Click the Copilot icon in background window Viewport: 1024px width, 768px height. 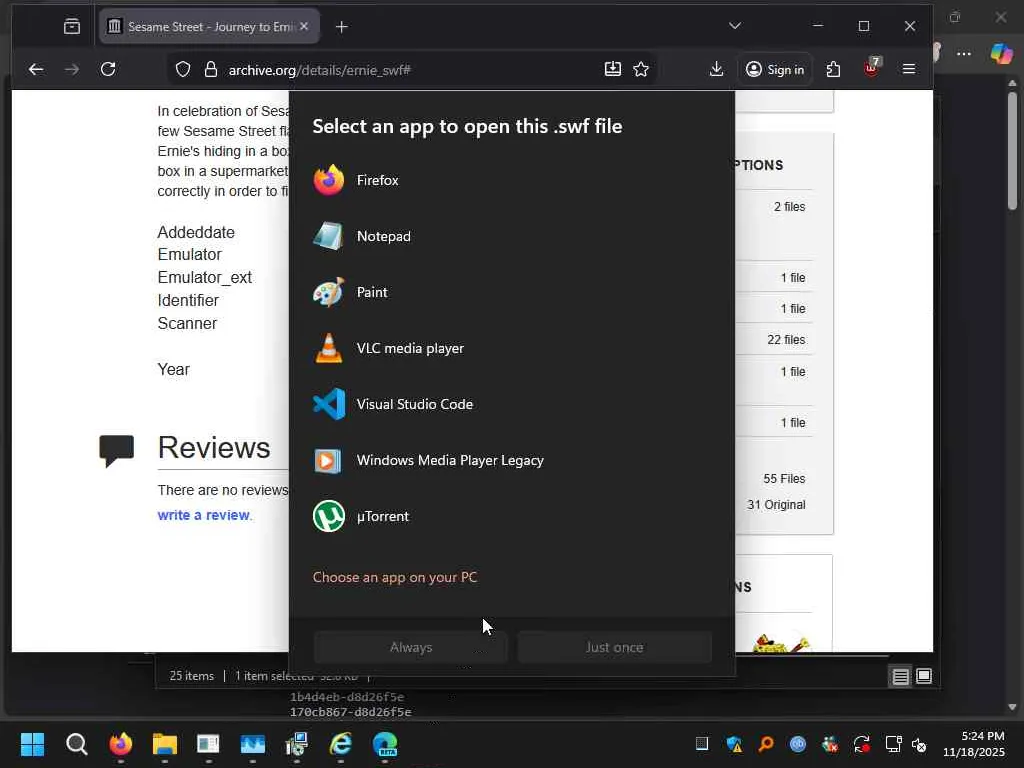tap(1001, 53)
